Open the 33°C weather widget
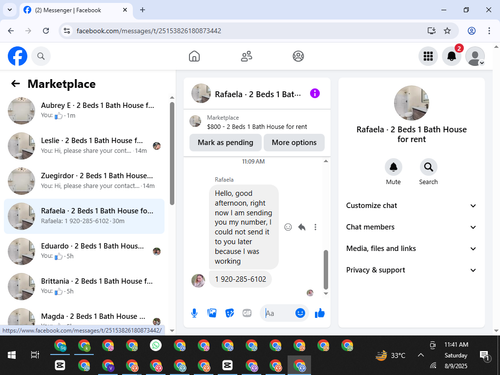This screenshot has width=500, height=375. [390, 355]
